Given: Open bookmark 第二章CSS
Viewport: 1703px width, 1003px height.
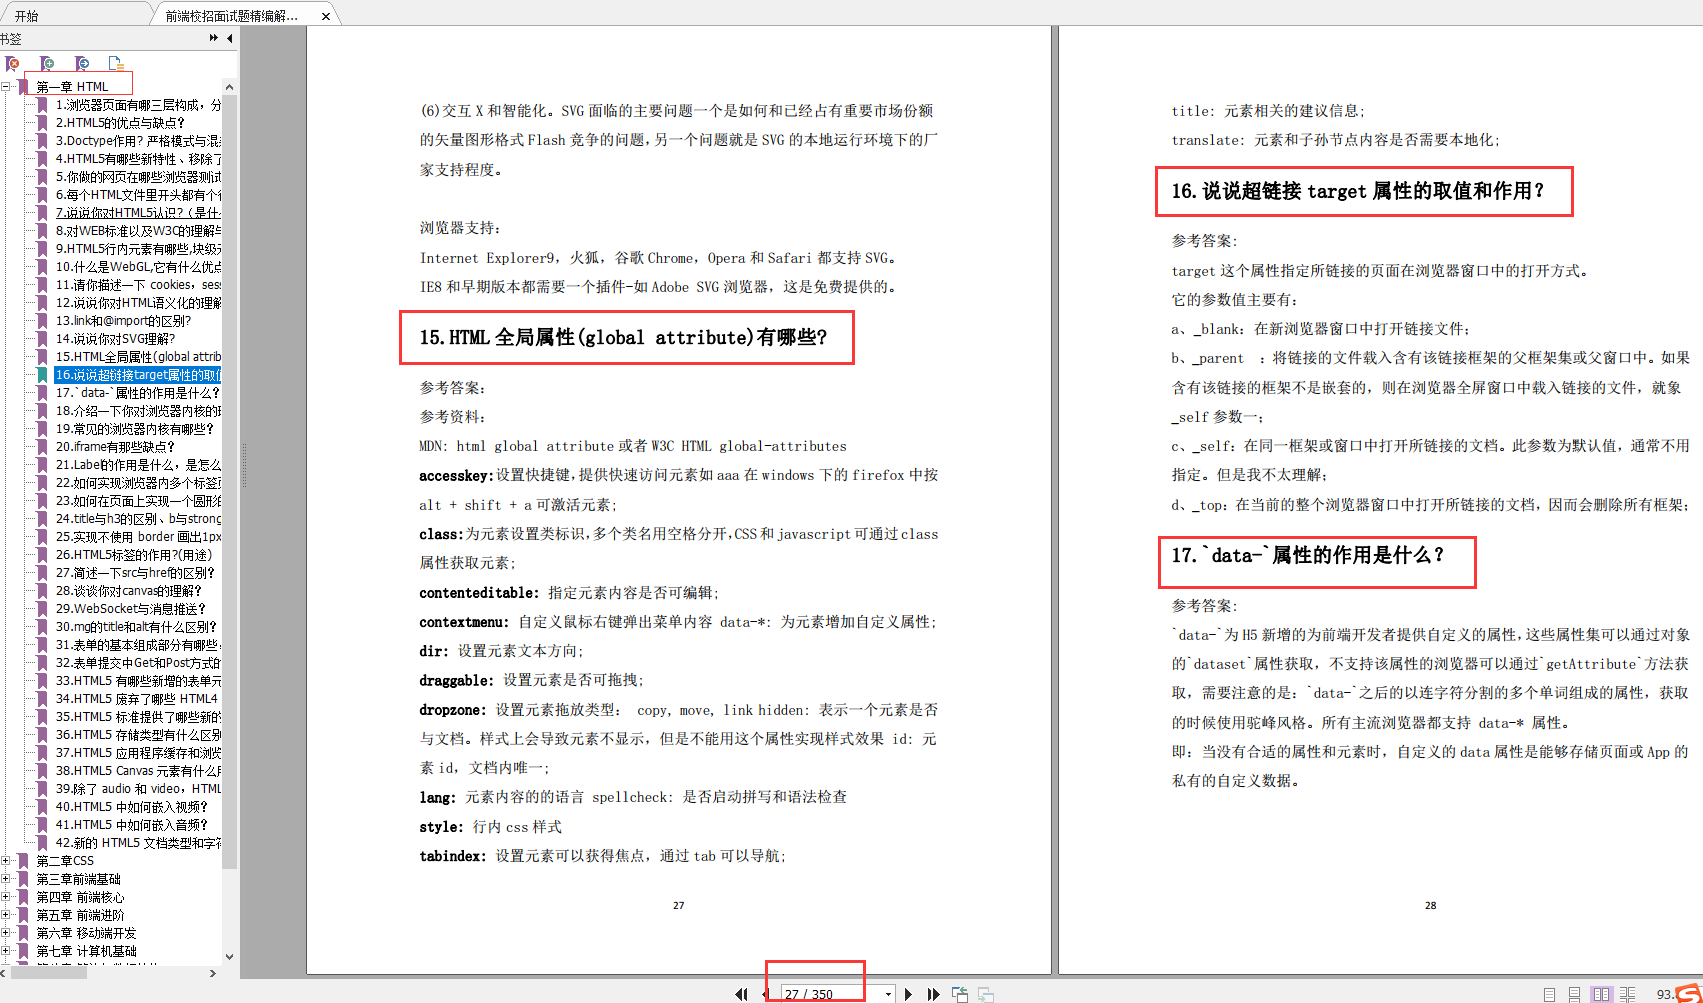Looking at the screenshot, I should coord(65,861).
